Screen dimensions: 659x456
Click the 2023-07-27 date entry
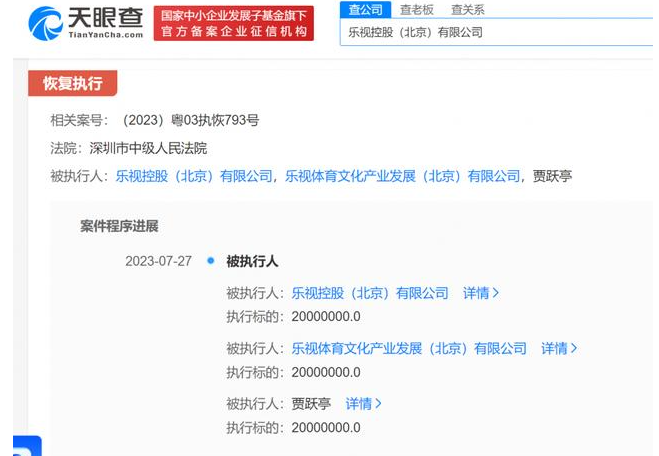158,261
